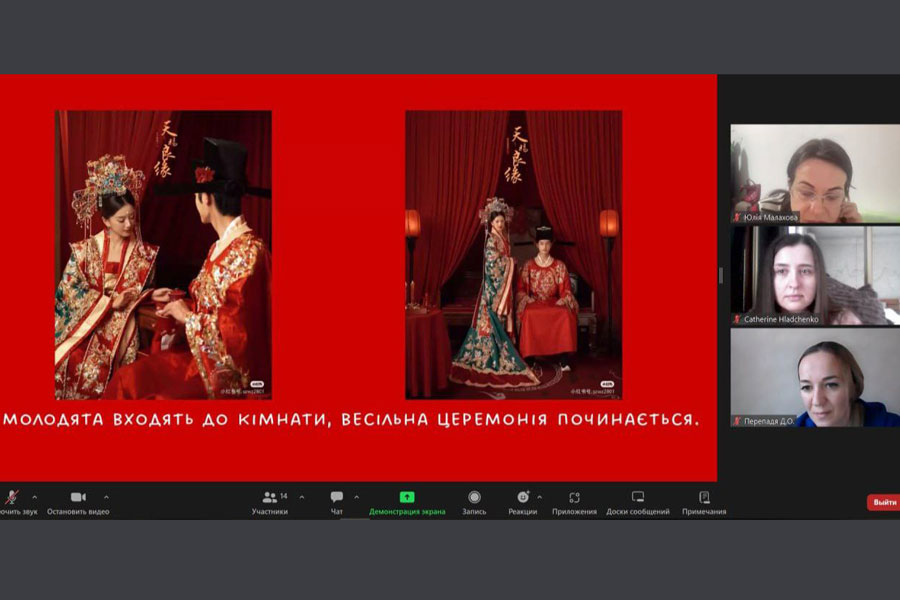
Task: Open the Примечания notes icon
Action: 704,497
